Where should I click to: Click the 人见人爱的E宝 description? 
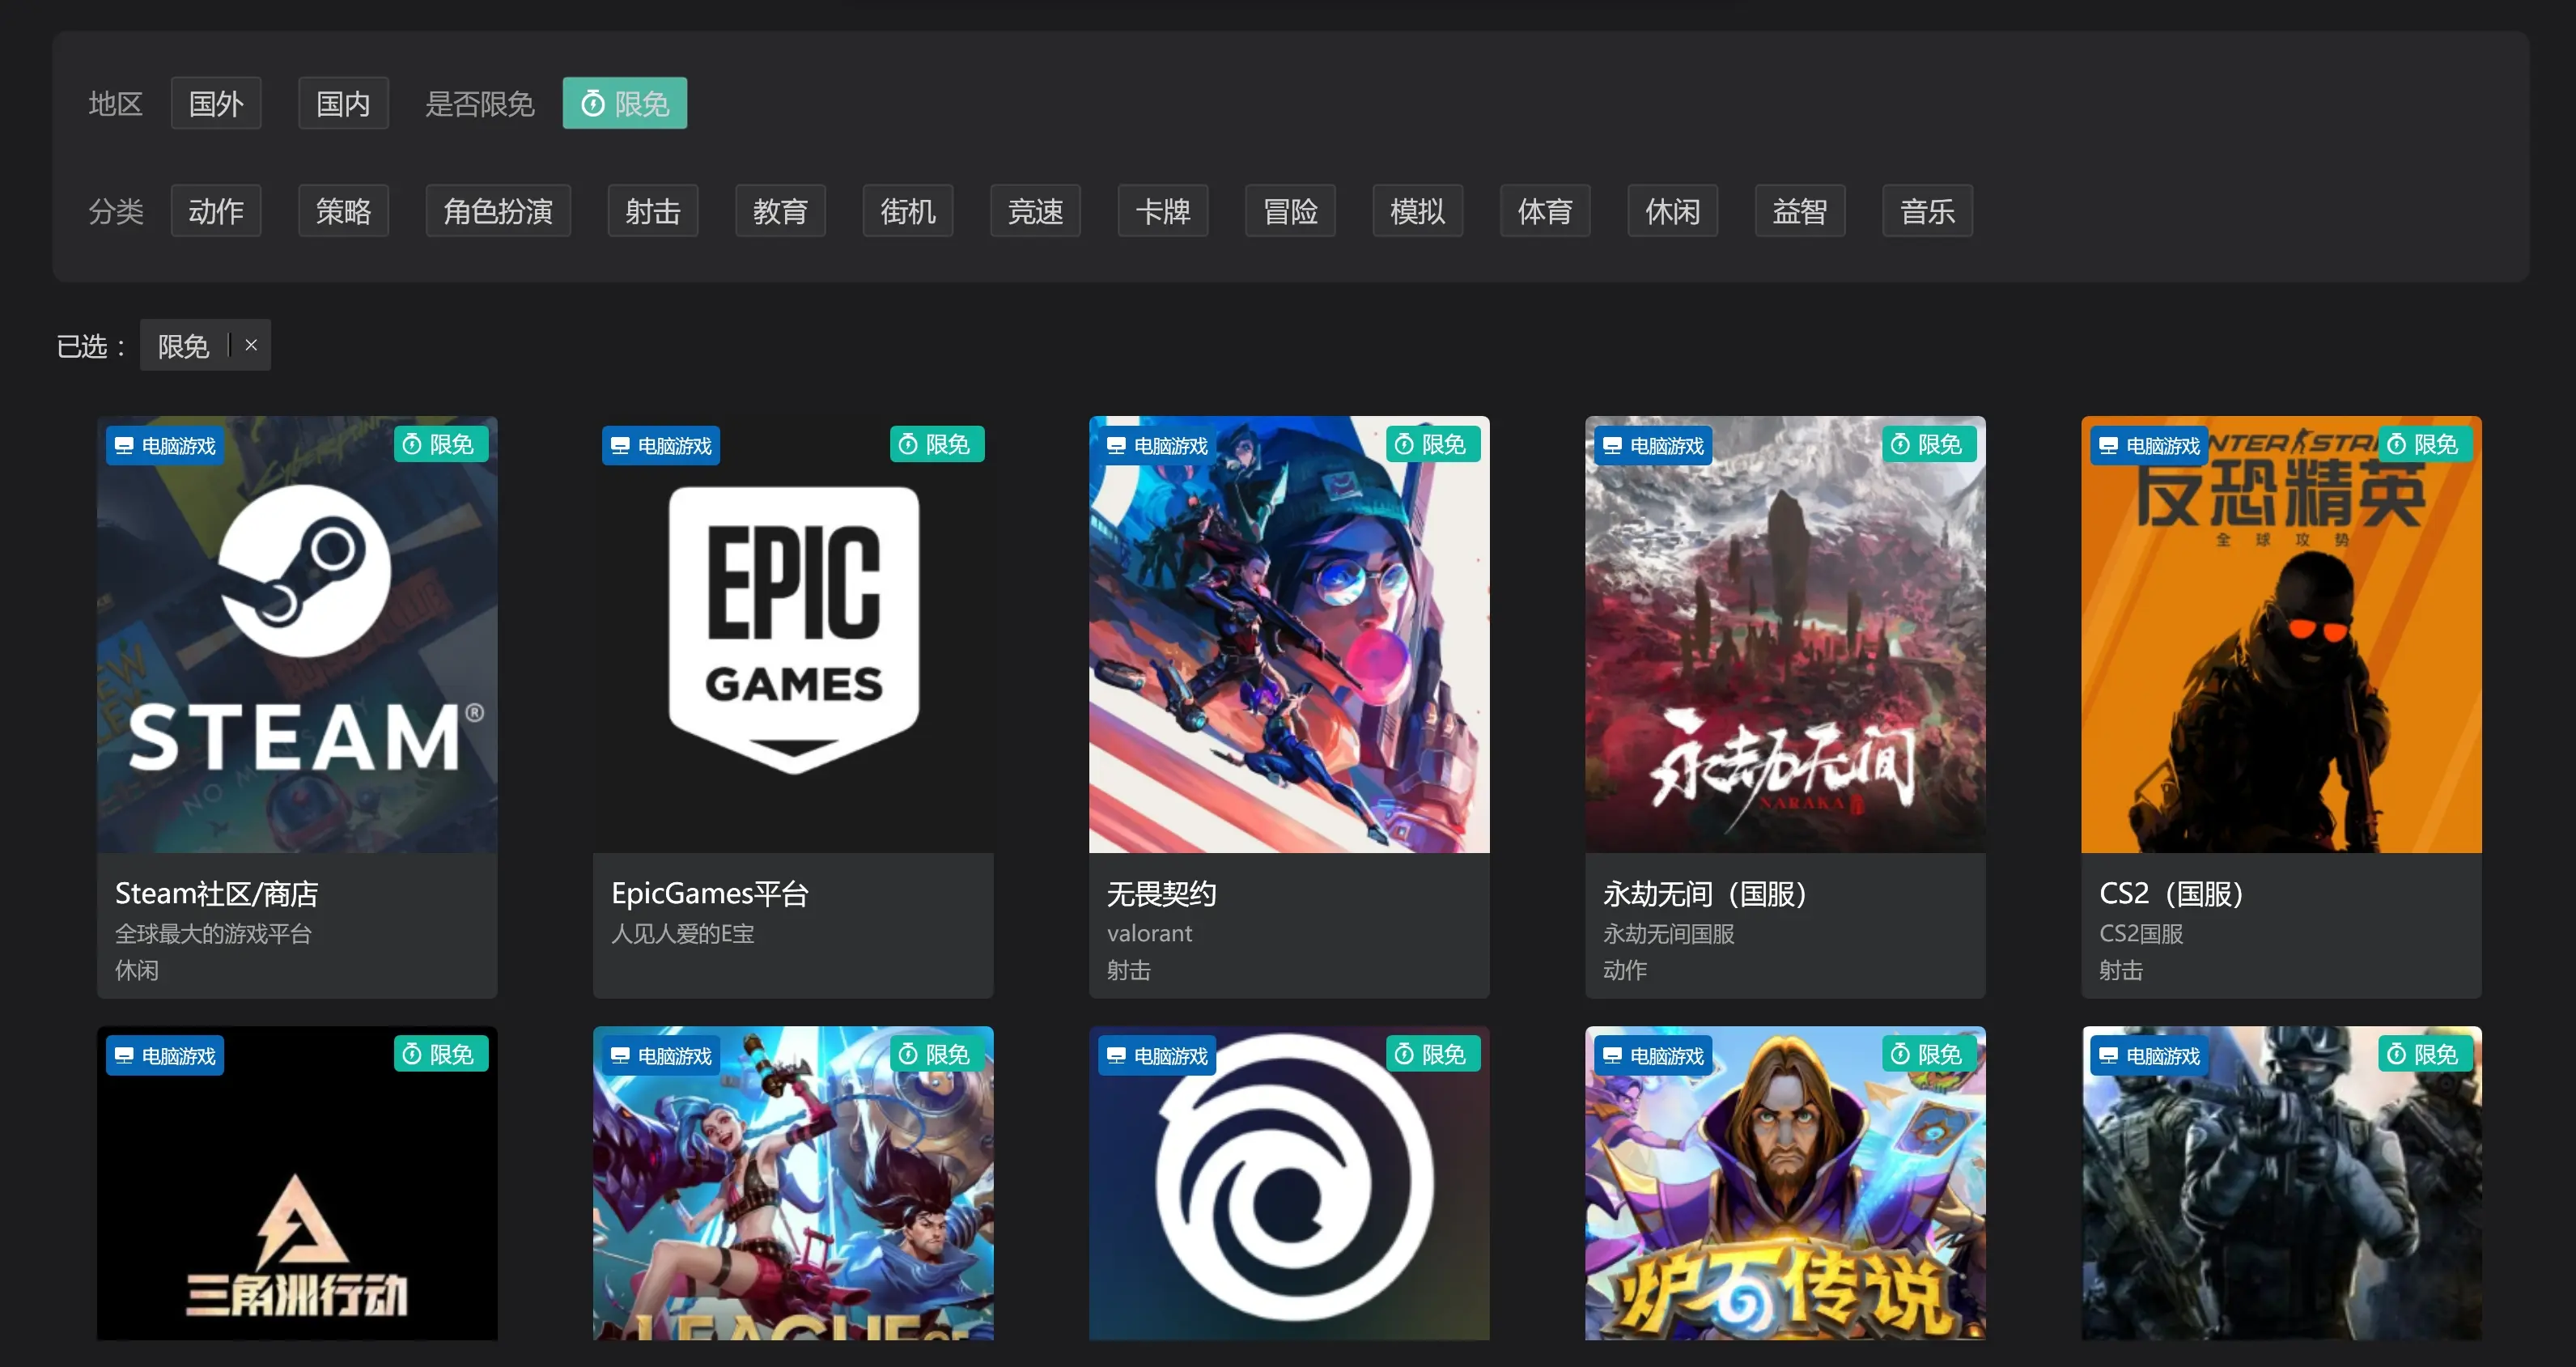tap(683, 933)
